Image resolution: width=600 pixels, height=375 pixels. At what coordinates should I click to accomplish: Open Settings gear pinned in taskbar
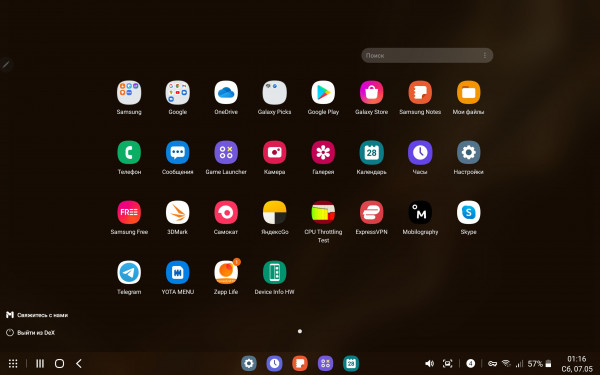[249, 364]
